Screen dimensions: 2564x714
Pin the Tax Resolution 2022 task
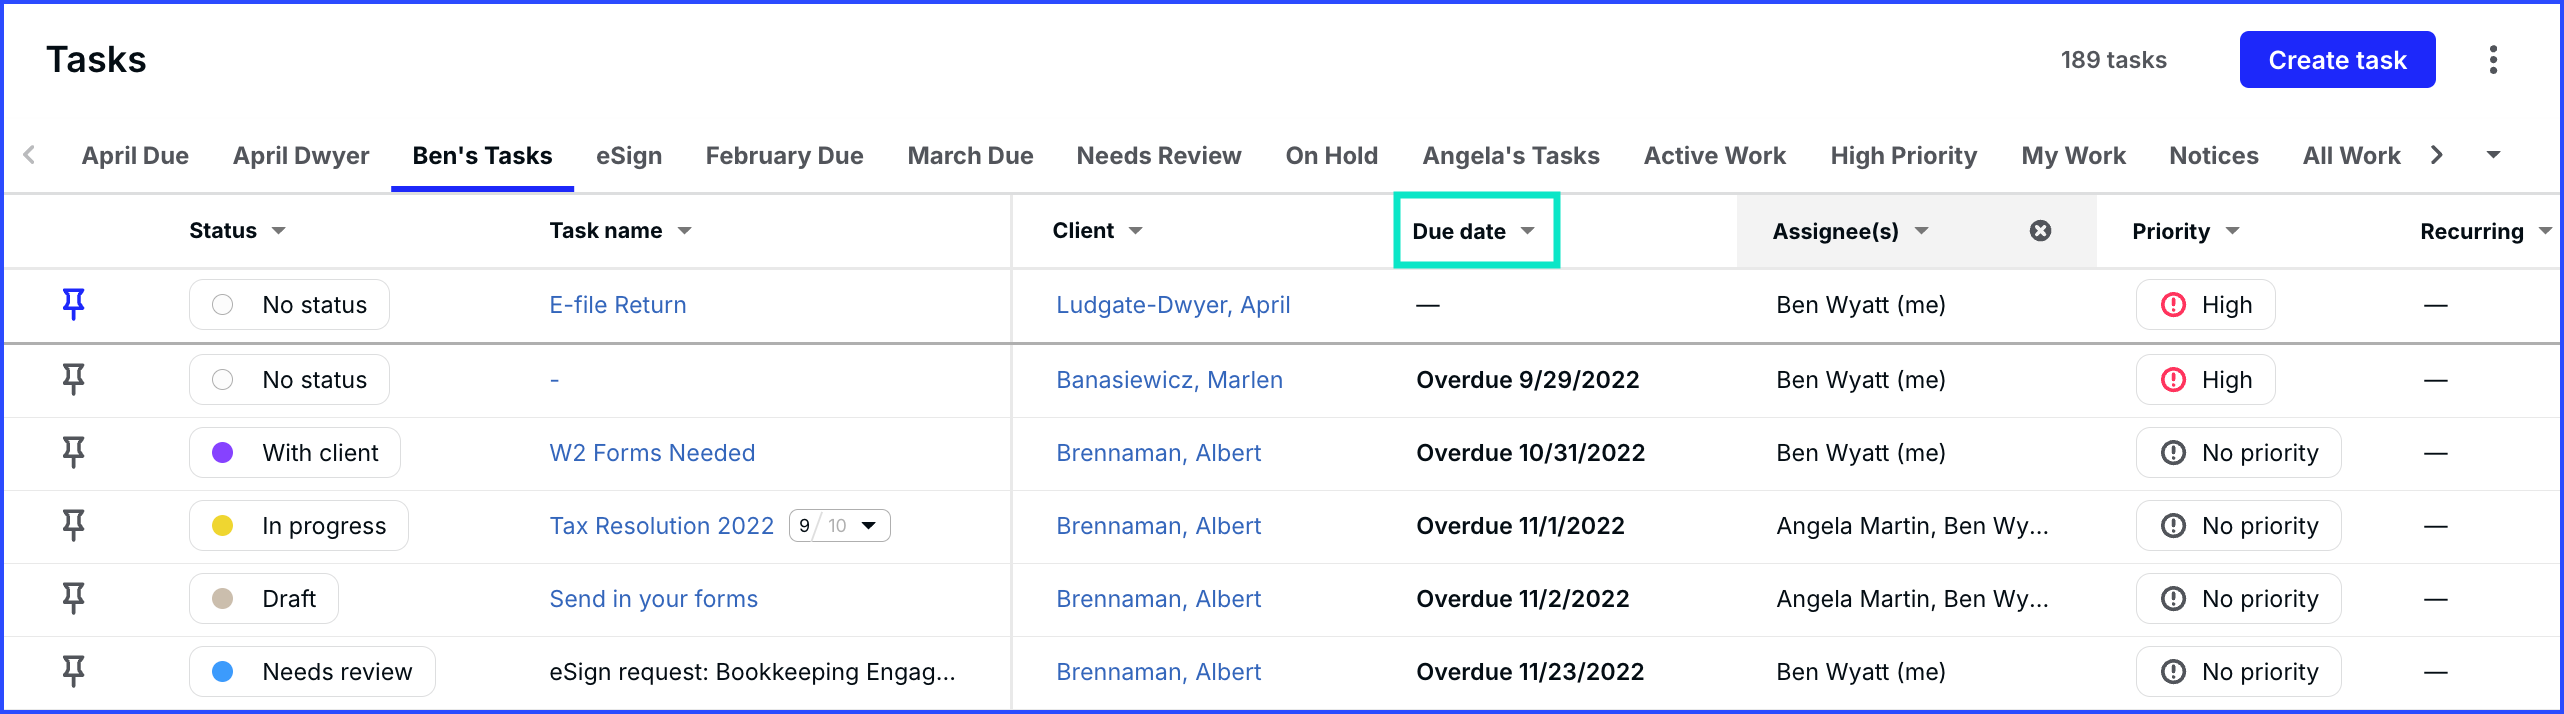tap(73, 525)
